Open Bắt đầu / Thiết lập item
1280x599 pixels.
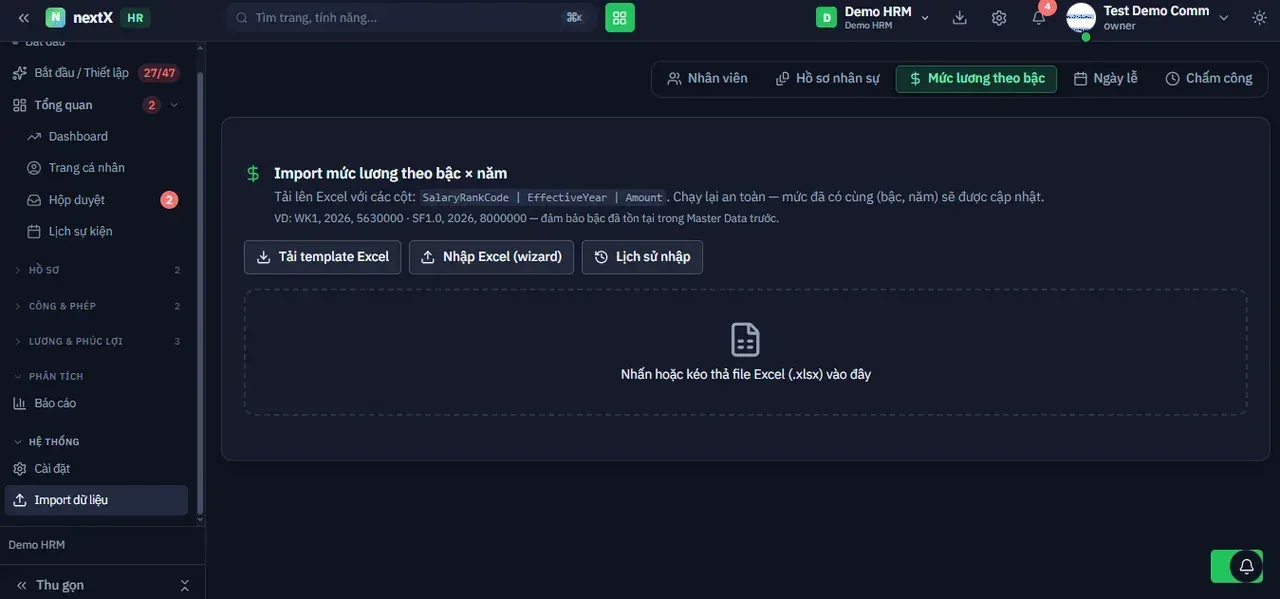coord(81,73)
